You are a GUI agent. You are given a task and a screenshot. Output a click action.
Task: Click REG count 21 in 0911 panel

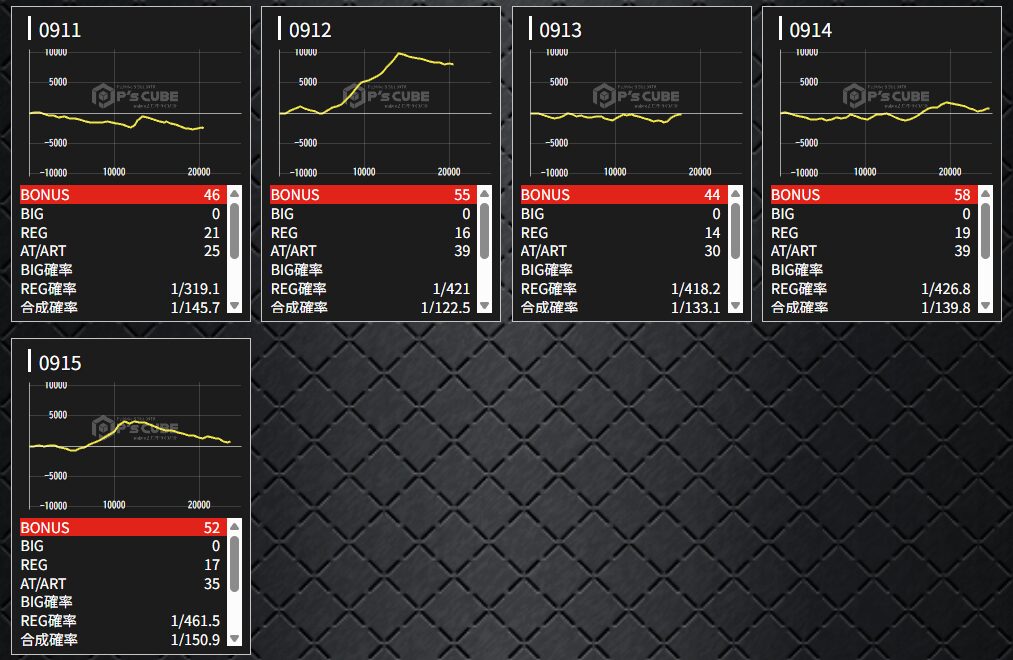click(212, 232)
